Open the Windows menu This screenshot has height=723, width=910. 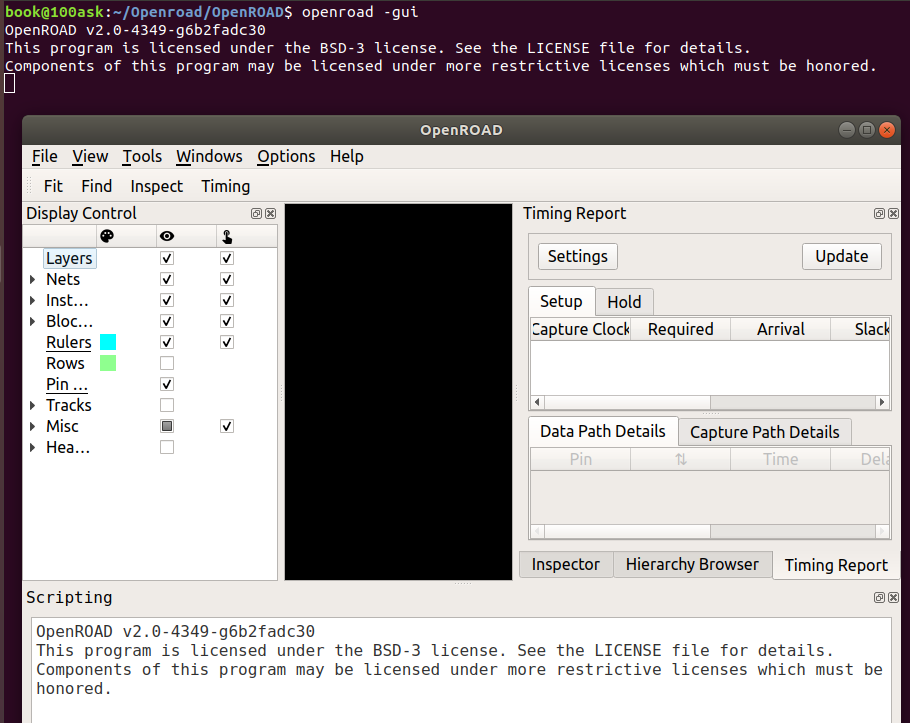pyautogui.click(x=210, y=156)
